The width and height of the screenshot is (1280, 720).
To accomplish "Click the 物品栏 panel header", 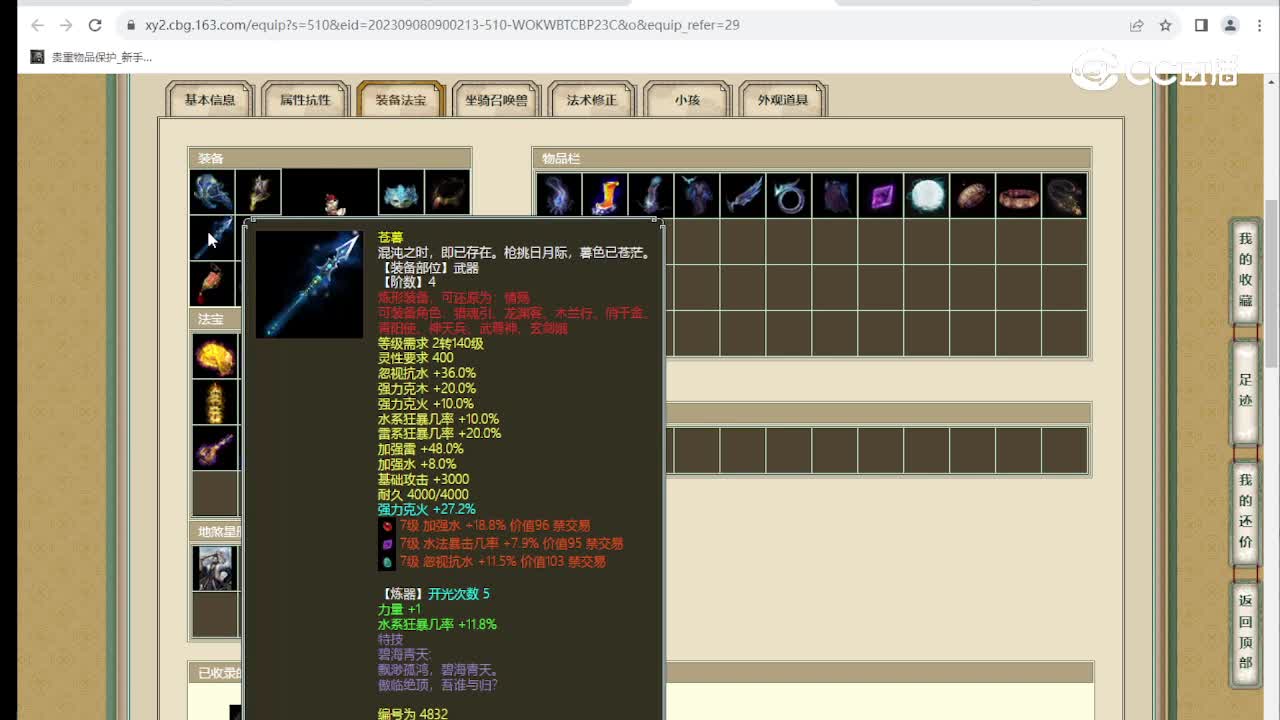I will coord(811,158).
